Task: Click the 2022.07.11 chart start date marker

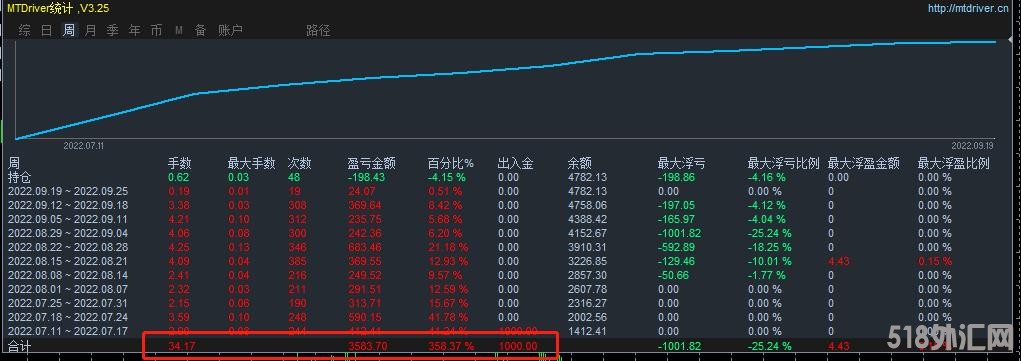Action: [x=83, y=146]
